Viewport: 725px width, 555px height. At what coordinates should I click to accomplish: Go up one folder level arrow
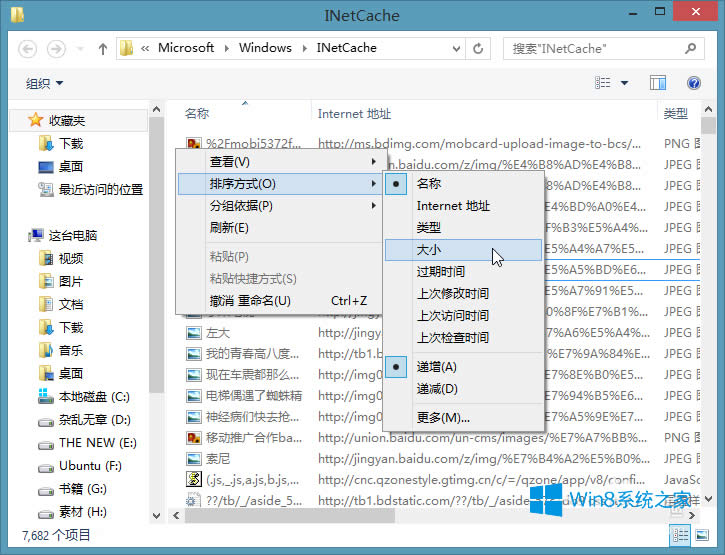click(103, 49)
